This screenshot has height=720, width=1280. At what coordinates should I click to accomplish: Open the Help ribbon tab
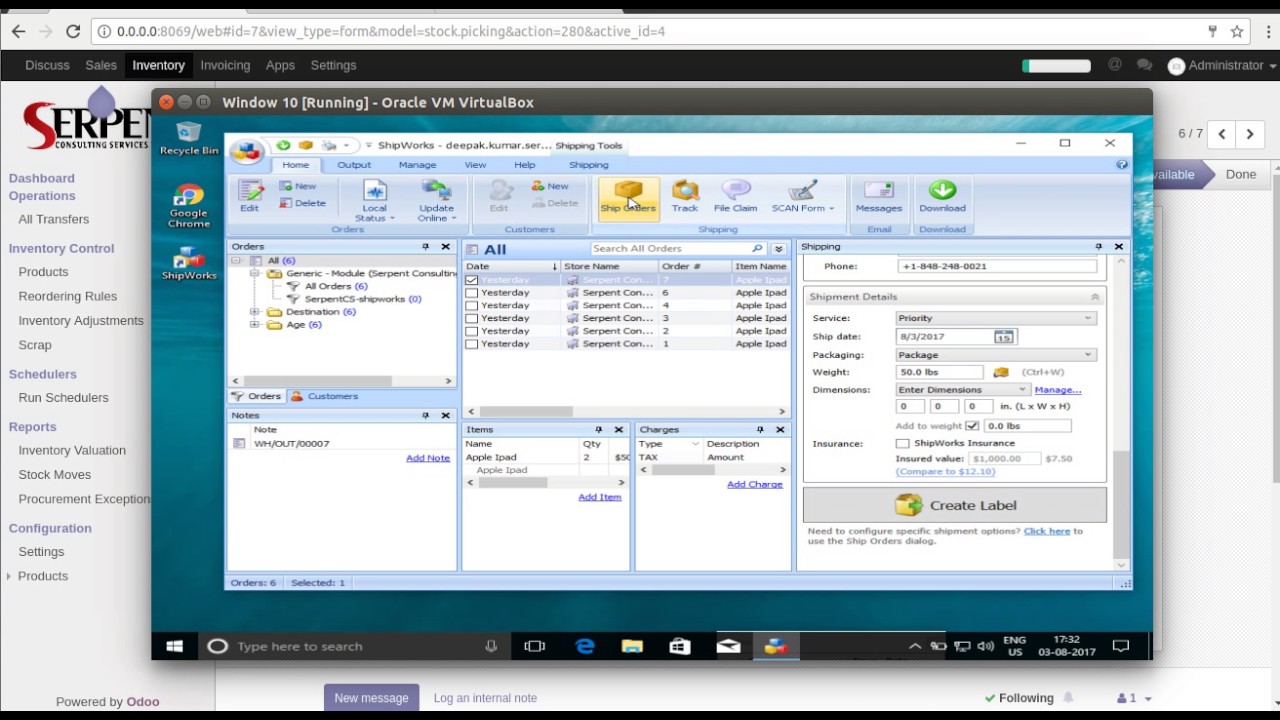tap(525, 165)
